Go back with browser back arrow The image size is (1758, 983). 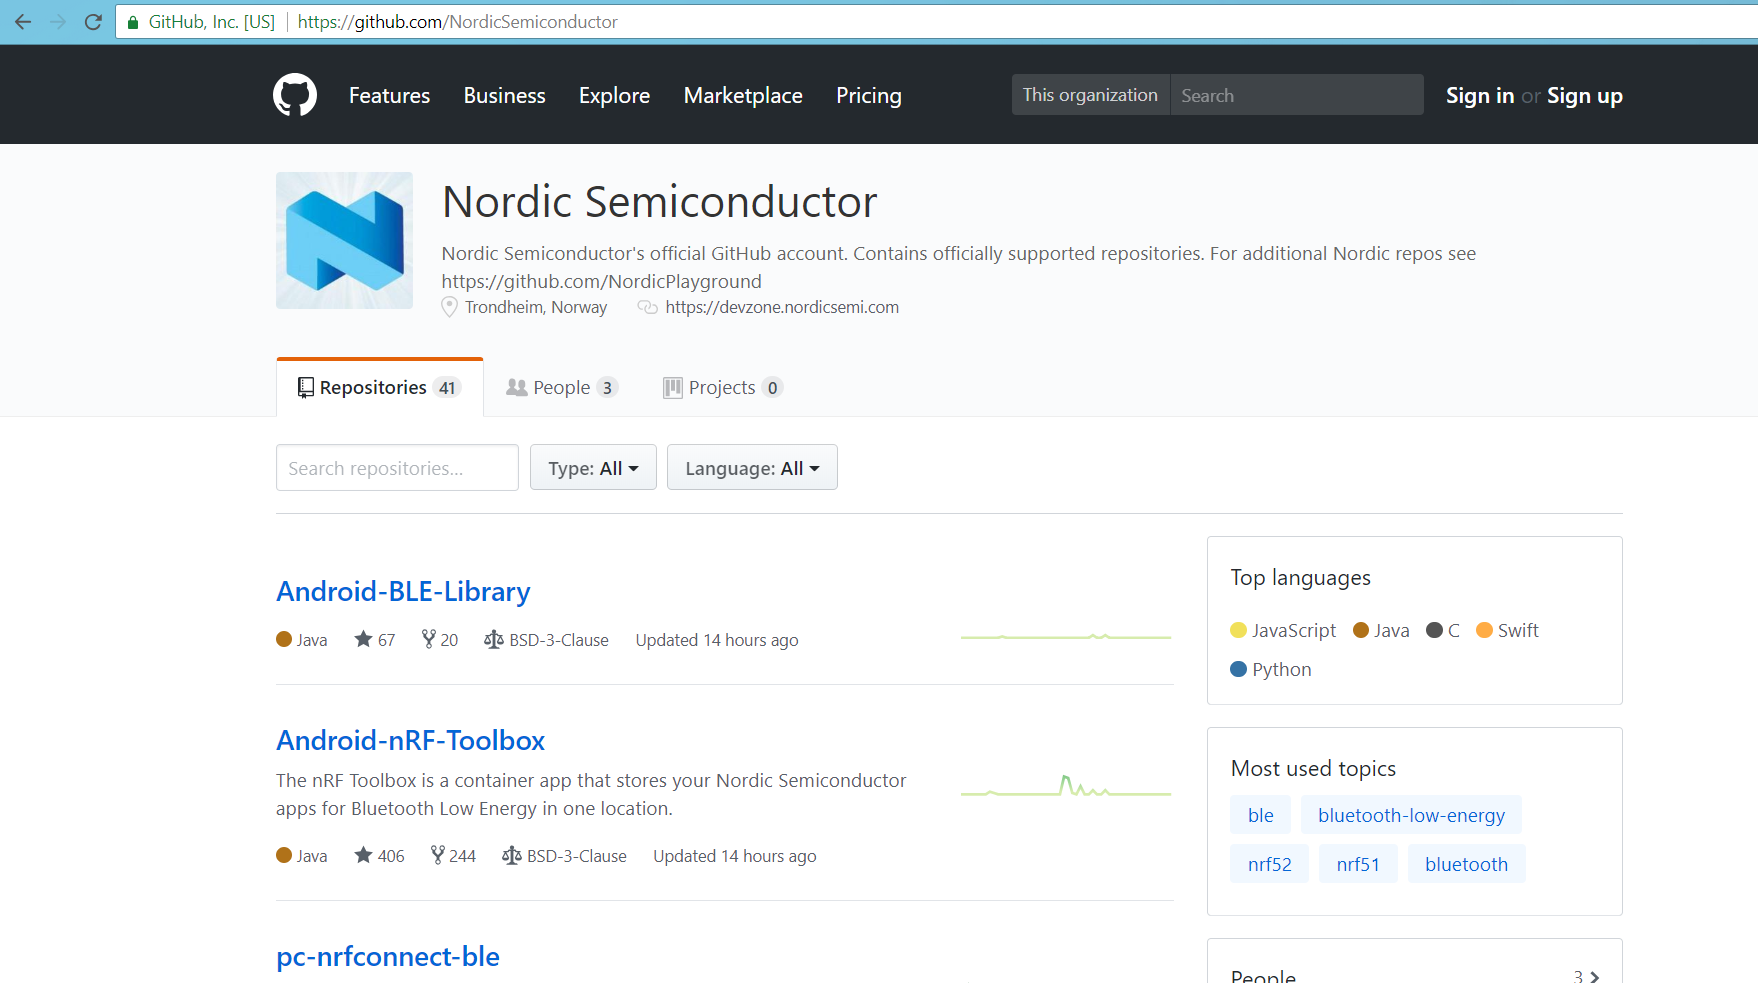(x=23, y=22)
